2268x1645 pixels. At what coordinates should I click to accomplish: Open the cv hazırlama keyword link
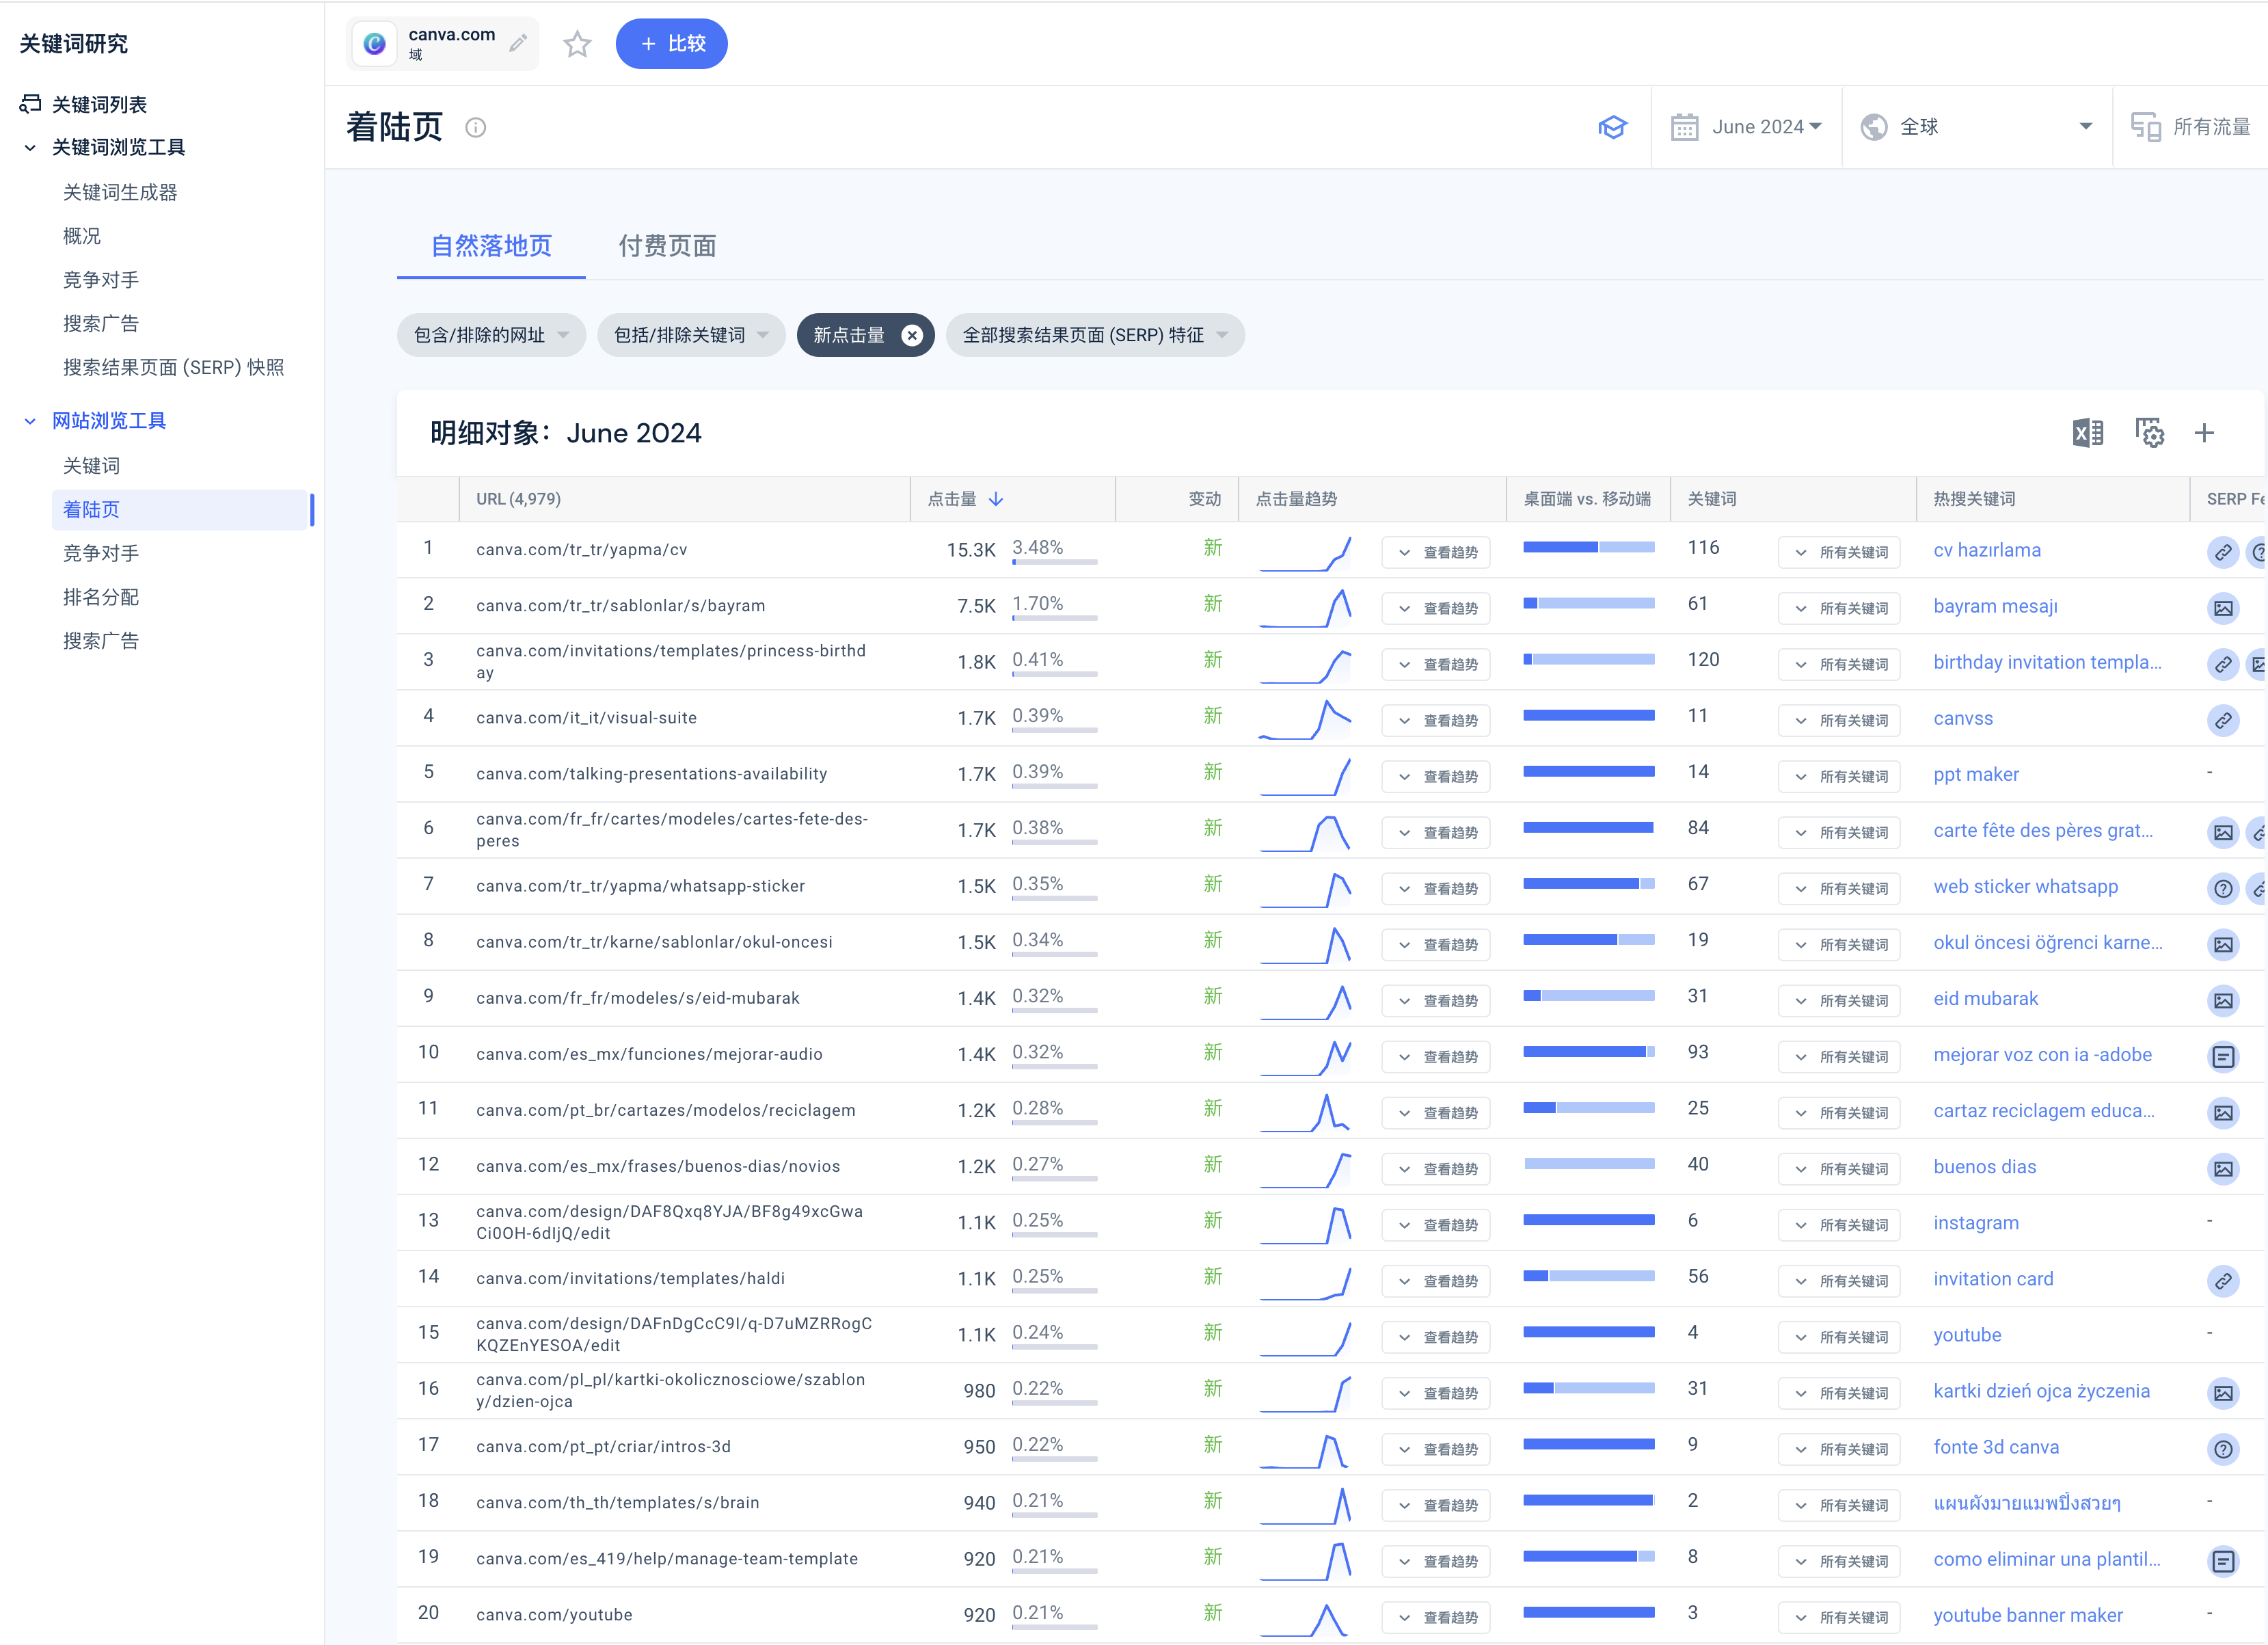point(1987,550)
